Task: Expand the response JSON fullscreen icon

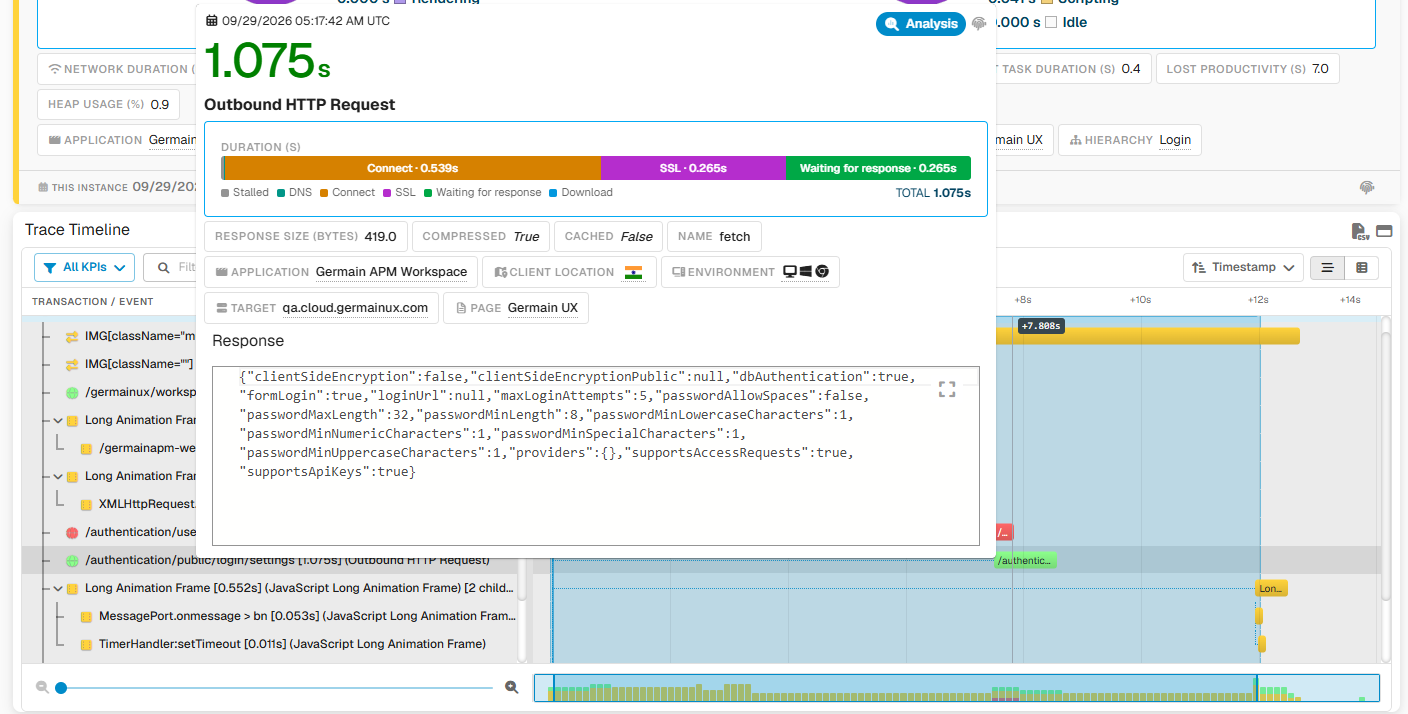Action: pyautogui.click(x=947, y=390)
